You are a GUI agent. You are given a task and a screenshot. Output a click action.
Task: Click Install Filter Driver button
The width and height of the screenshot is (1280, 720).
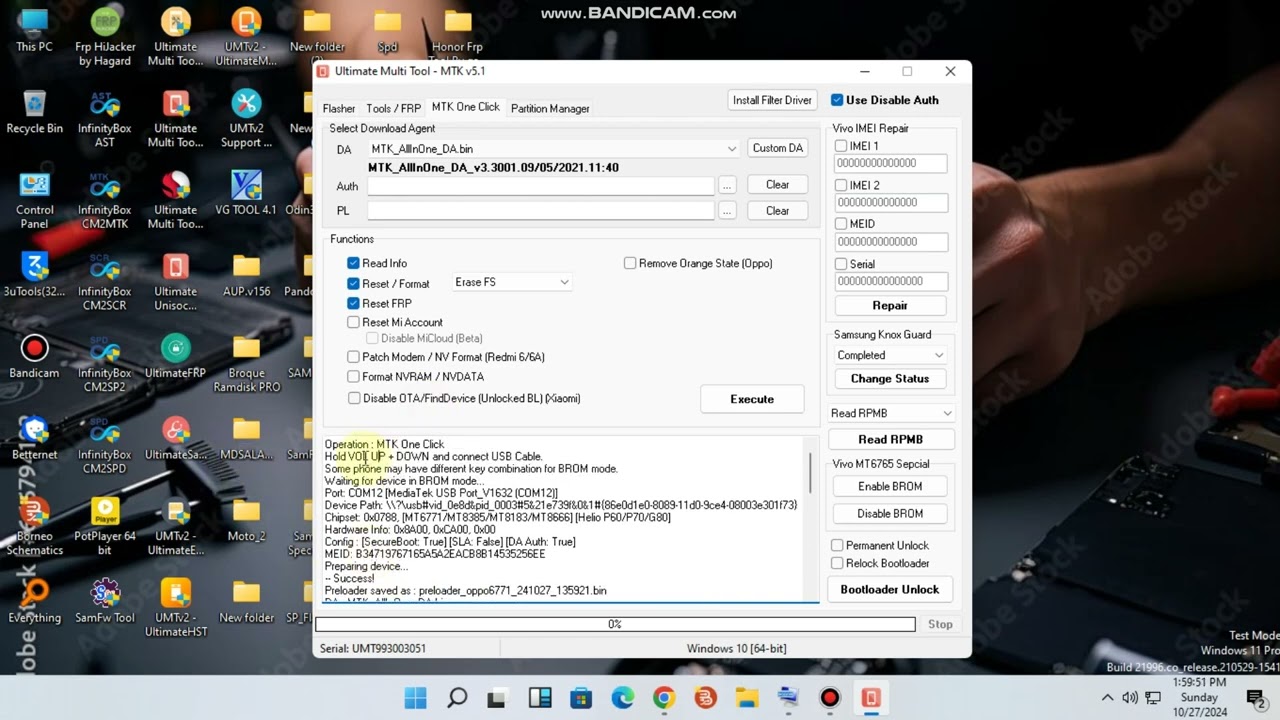(772, 100)
